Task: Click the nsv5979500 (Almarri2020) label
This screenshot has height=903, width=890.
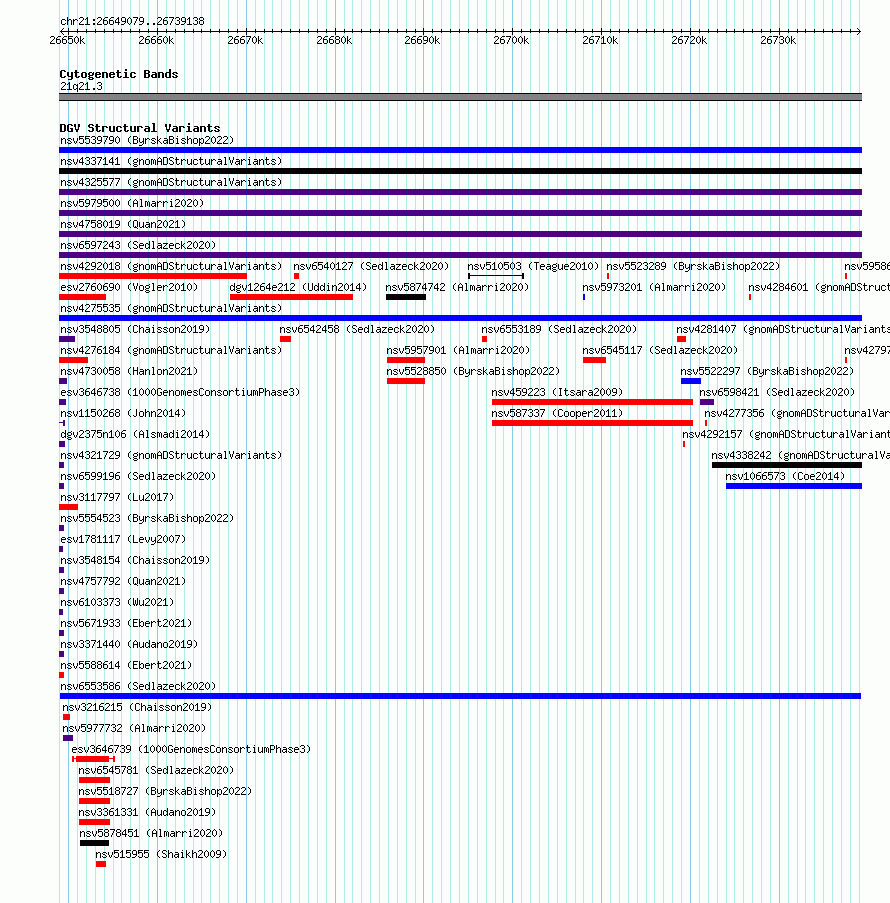Action: (132, 203)
